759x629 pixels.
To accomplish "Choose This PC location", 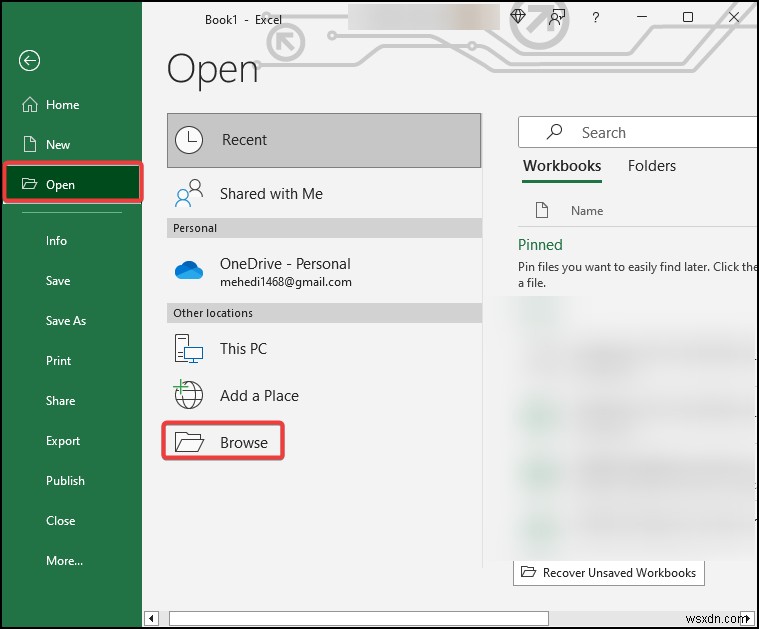I will point(324,349).
